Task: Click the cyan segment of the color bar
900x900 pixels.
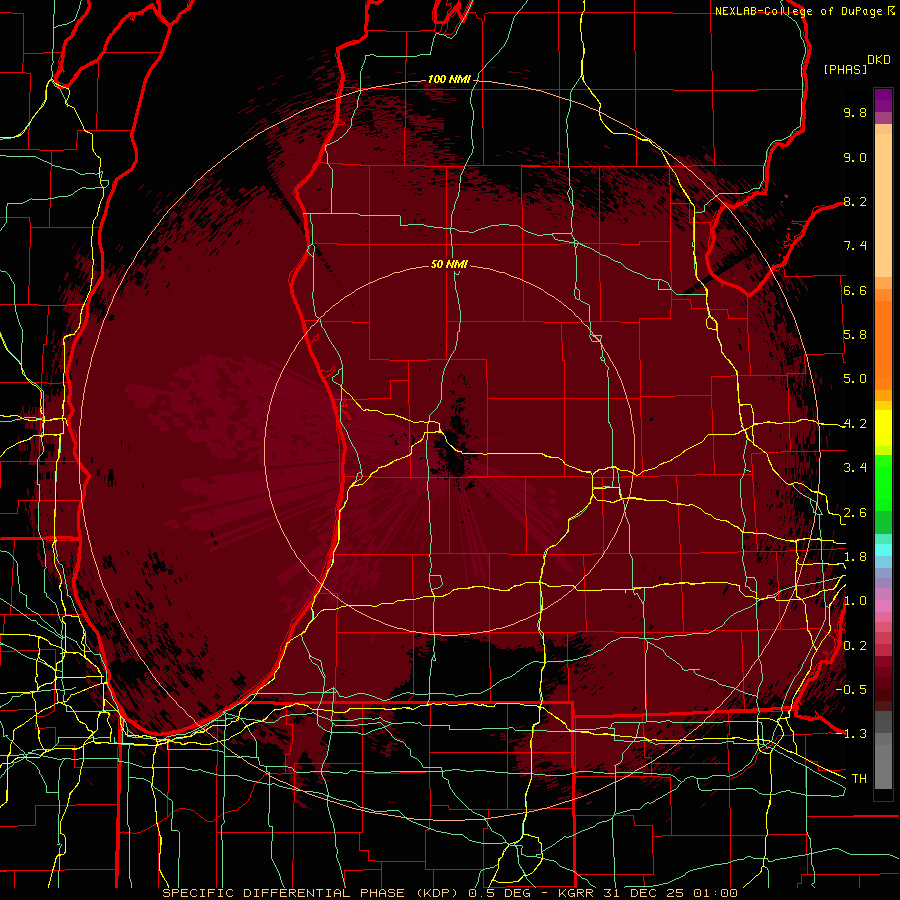Action: point(883,550)
